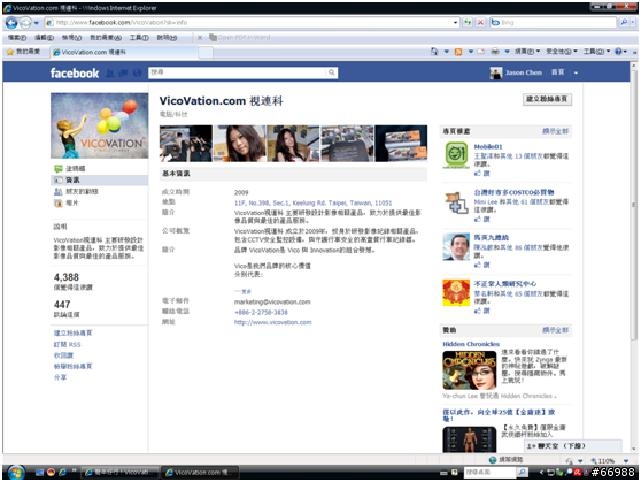The height and width of the screenshot is (480, 640).
Task: Click the Mobile01 green page icon
Action: tap(456, 155)
